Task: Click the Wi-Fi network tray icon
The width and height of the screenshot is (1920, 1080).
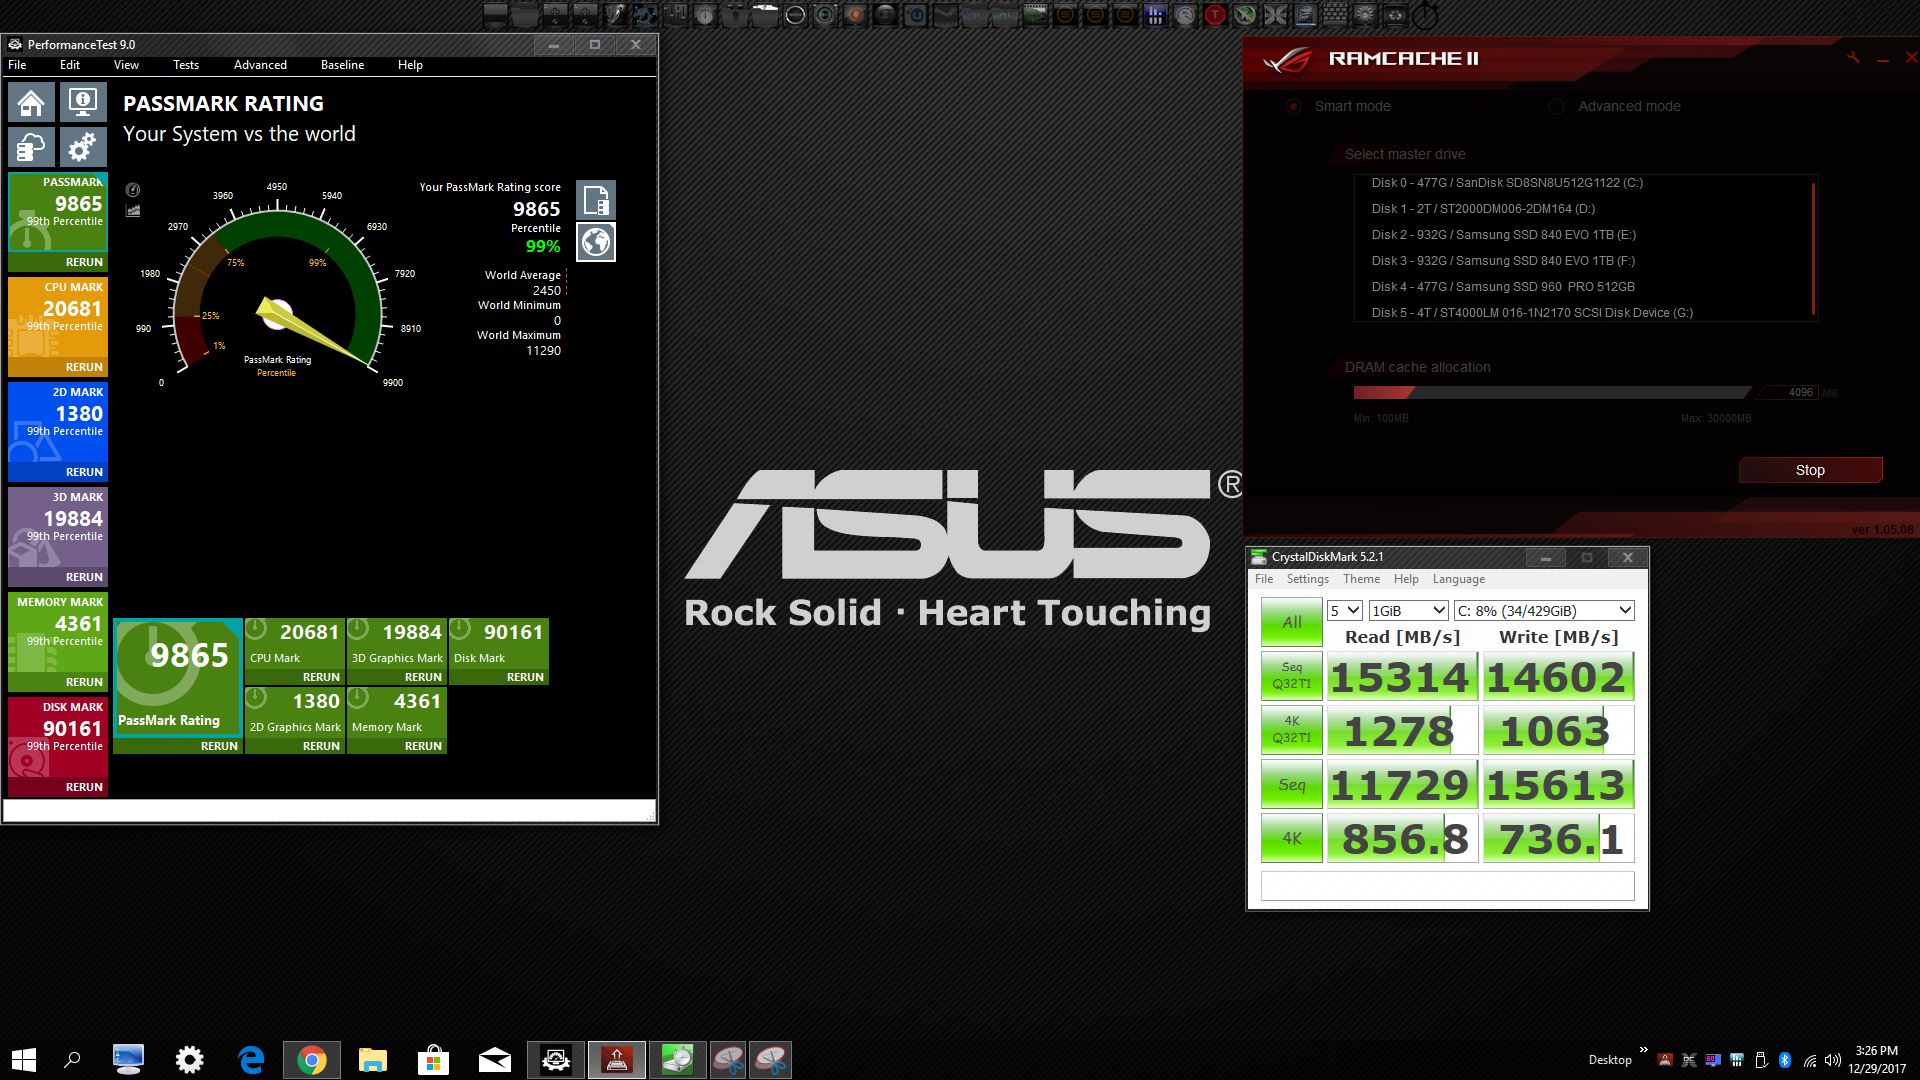Action: click(1809, 1060)
